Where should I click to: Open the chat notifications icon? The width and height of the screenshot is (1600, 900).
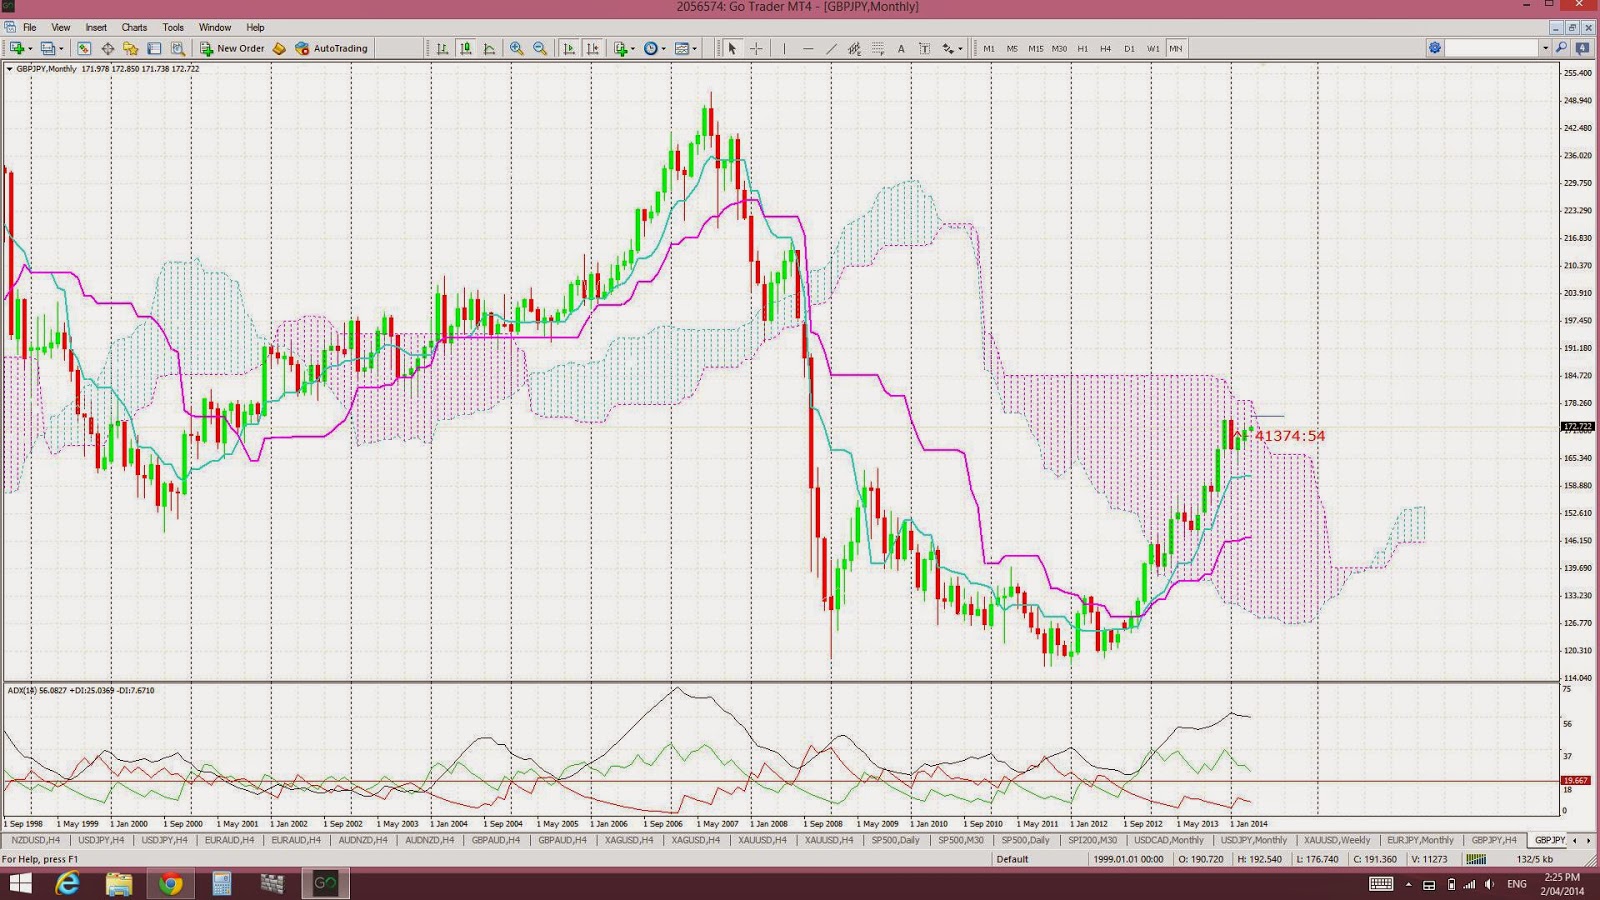click(x=1582, y=48)
